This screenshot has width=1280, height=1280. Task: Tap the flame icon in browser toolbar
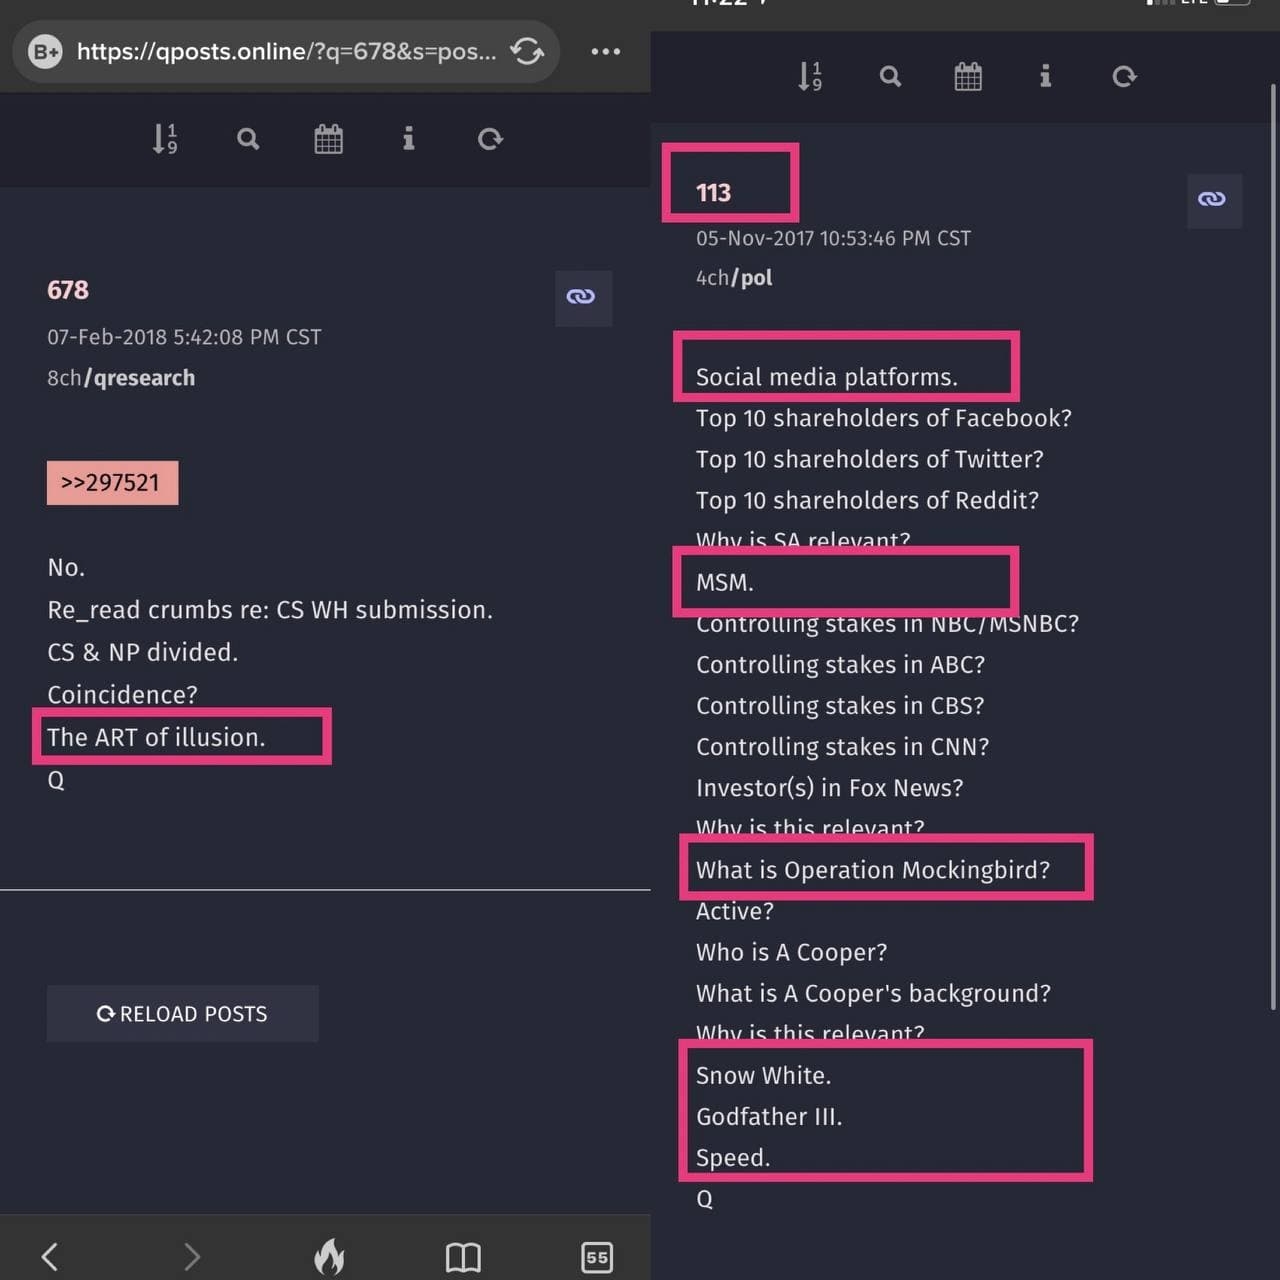coord(329,1256)
